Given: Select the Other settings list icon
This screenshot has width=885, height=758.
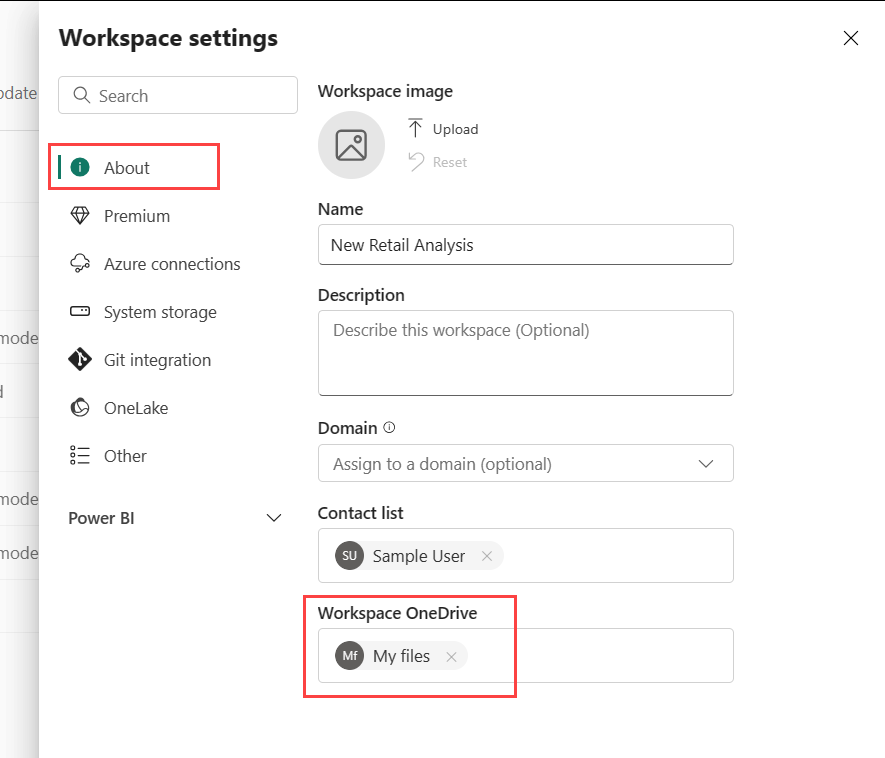Looking at the screenshot, I should tap(79, 456).
